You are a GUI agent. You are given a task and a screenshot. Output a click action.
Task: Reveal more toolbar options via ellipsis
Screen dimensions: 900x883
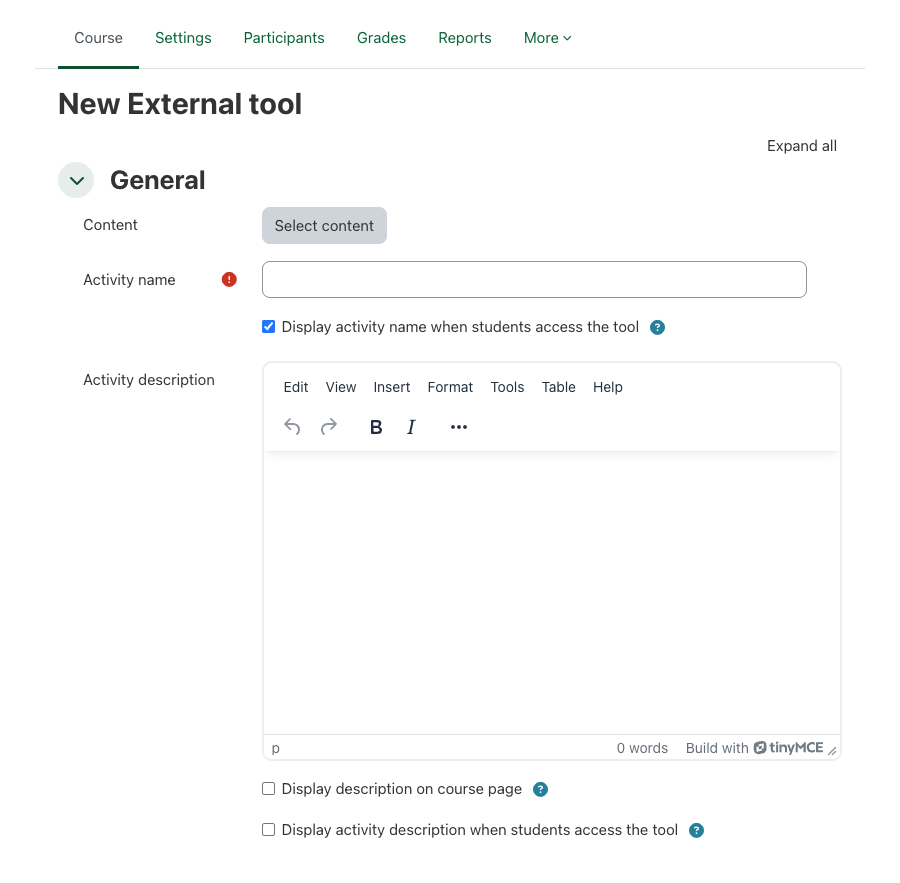459,427
